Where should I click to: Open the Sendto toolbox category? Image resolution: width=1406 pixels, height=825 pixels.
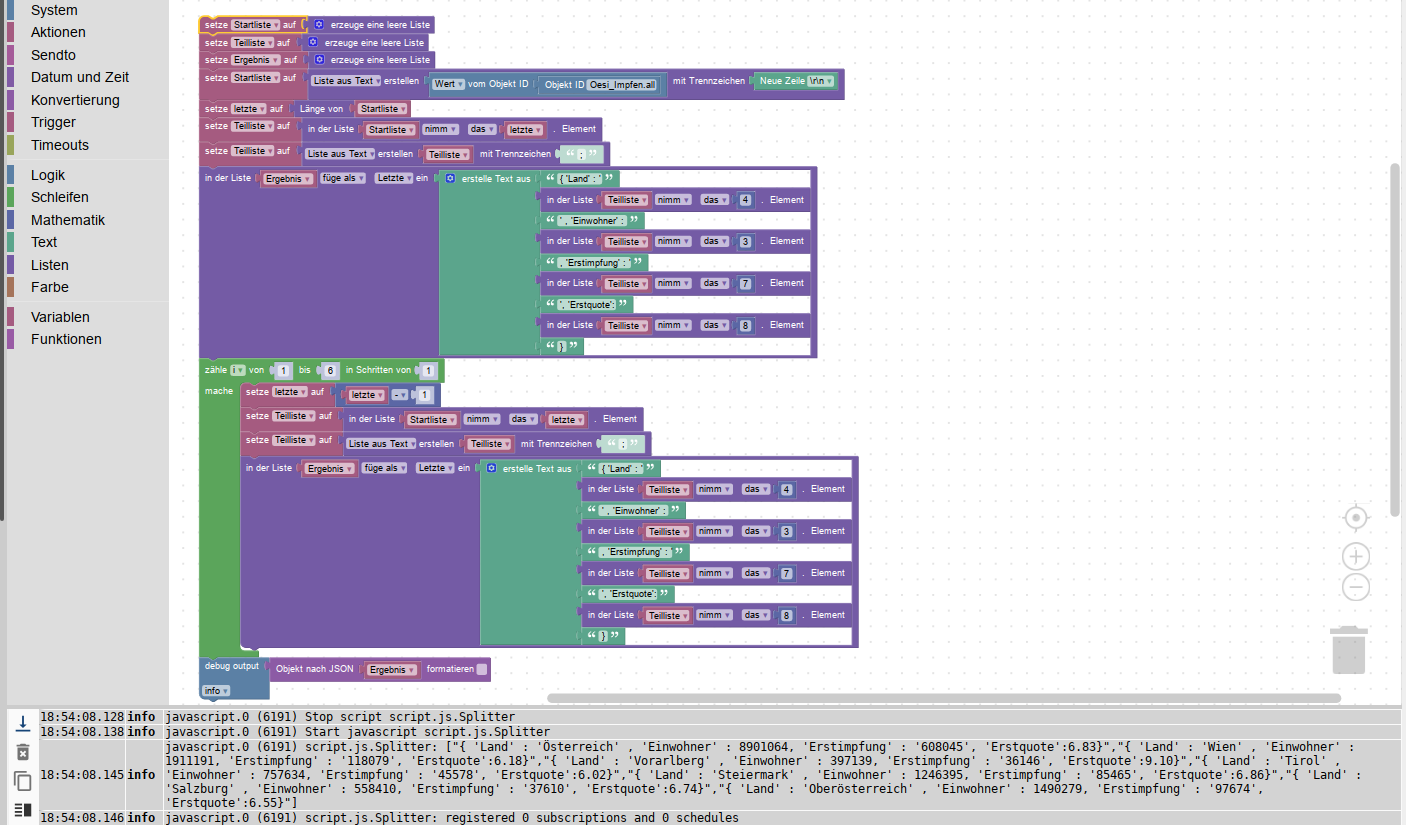click(x=53, y=55)
